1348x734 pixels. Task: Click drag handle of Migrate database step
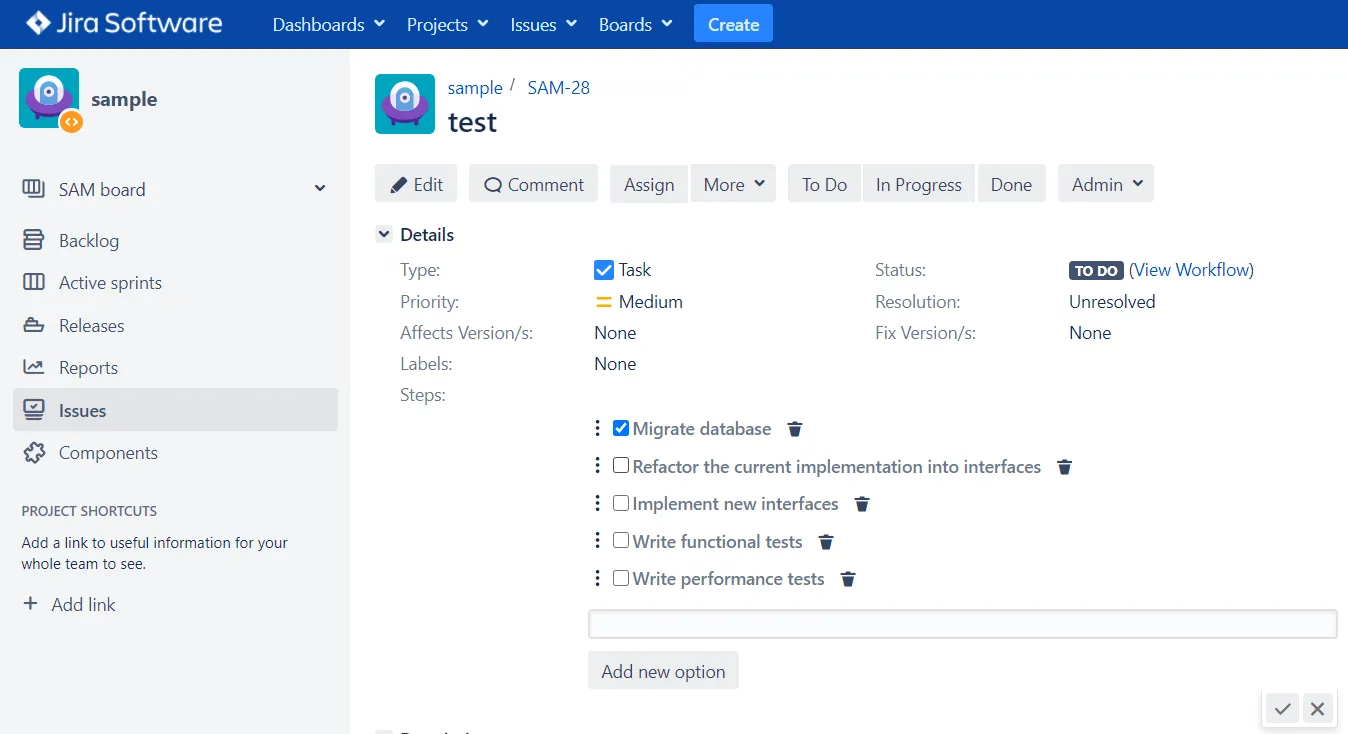(597, 428)
